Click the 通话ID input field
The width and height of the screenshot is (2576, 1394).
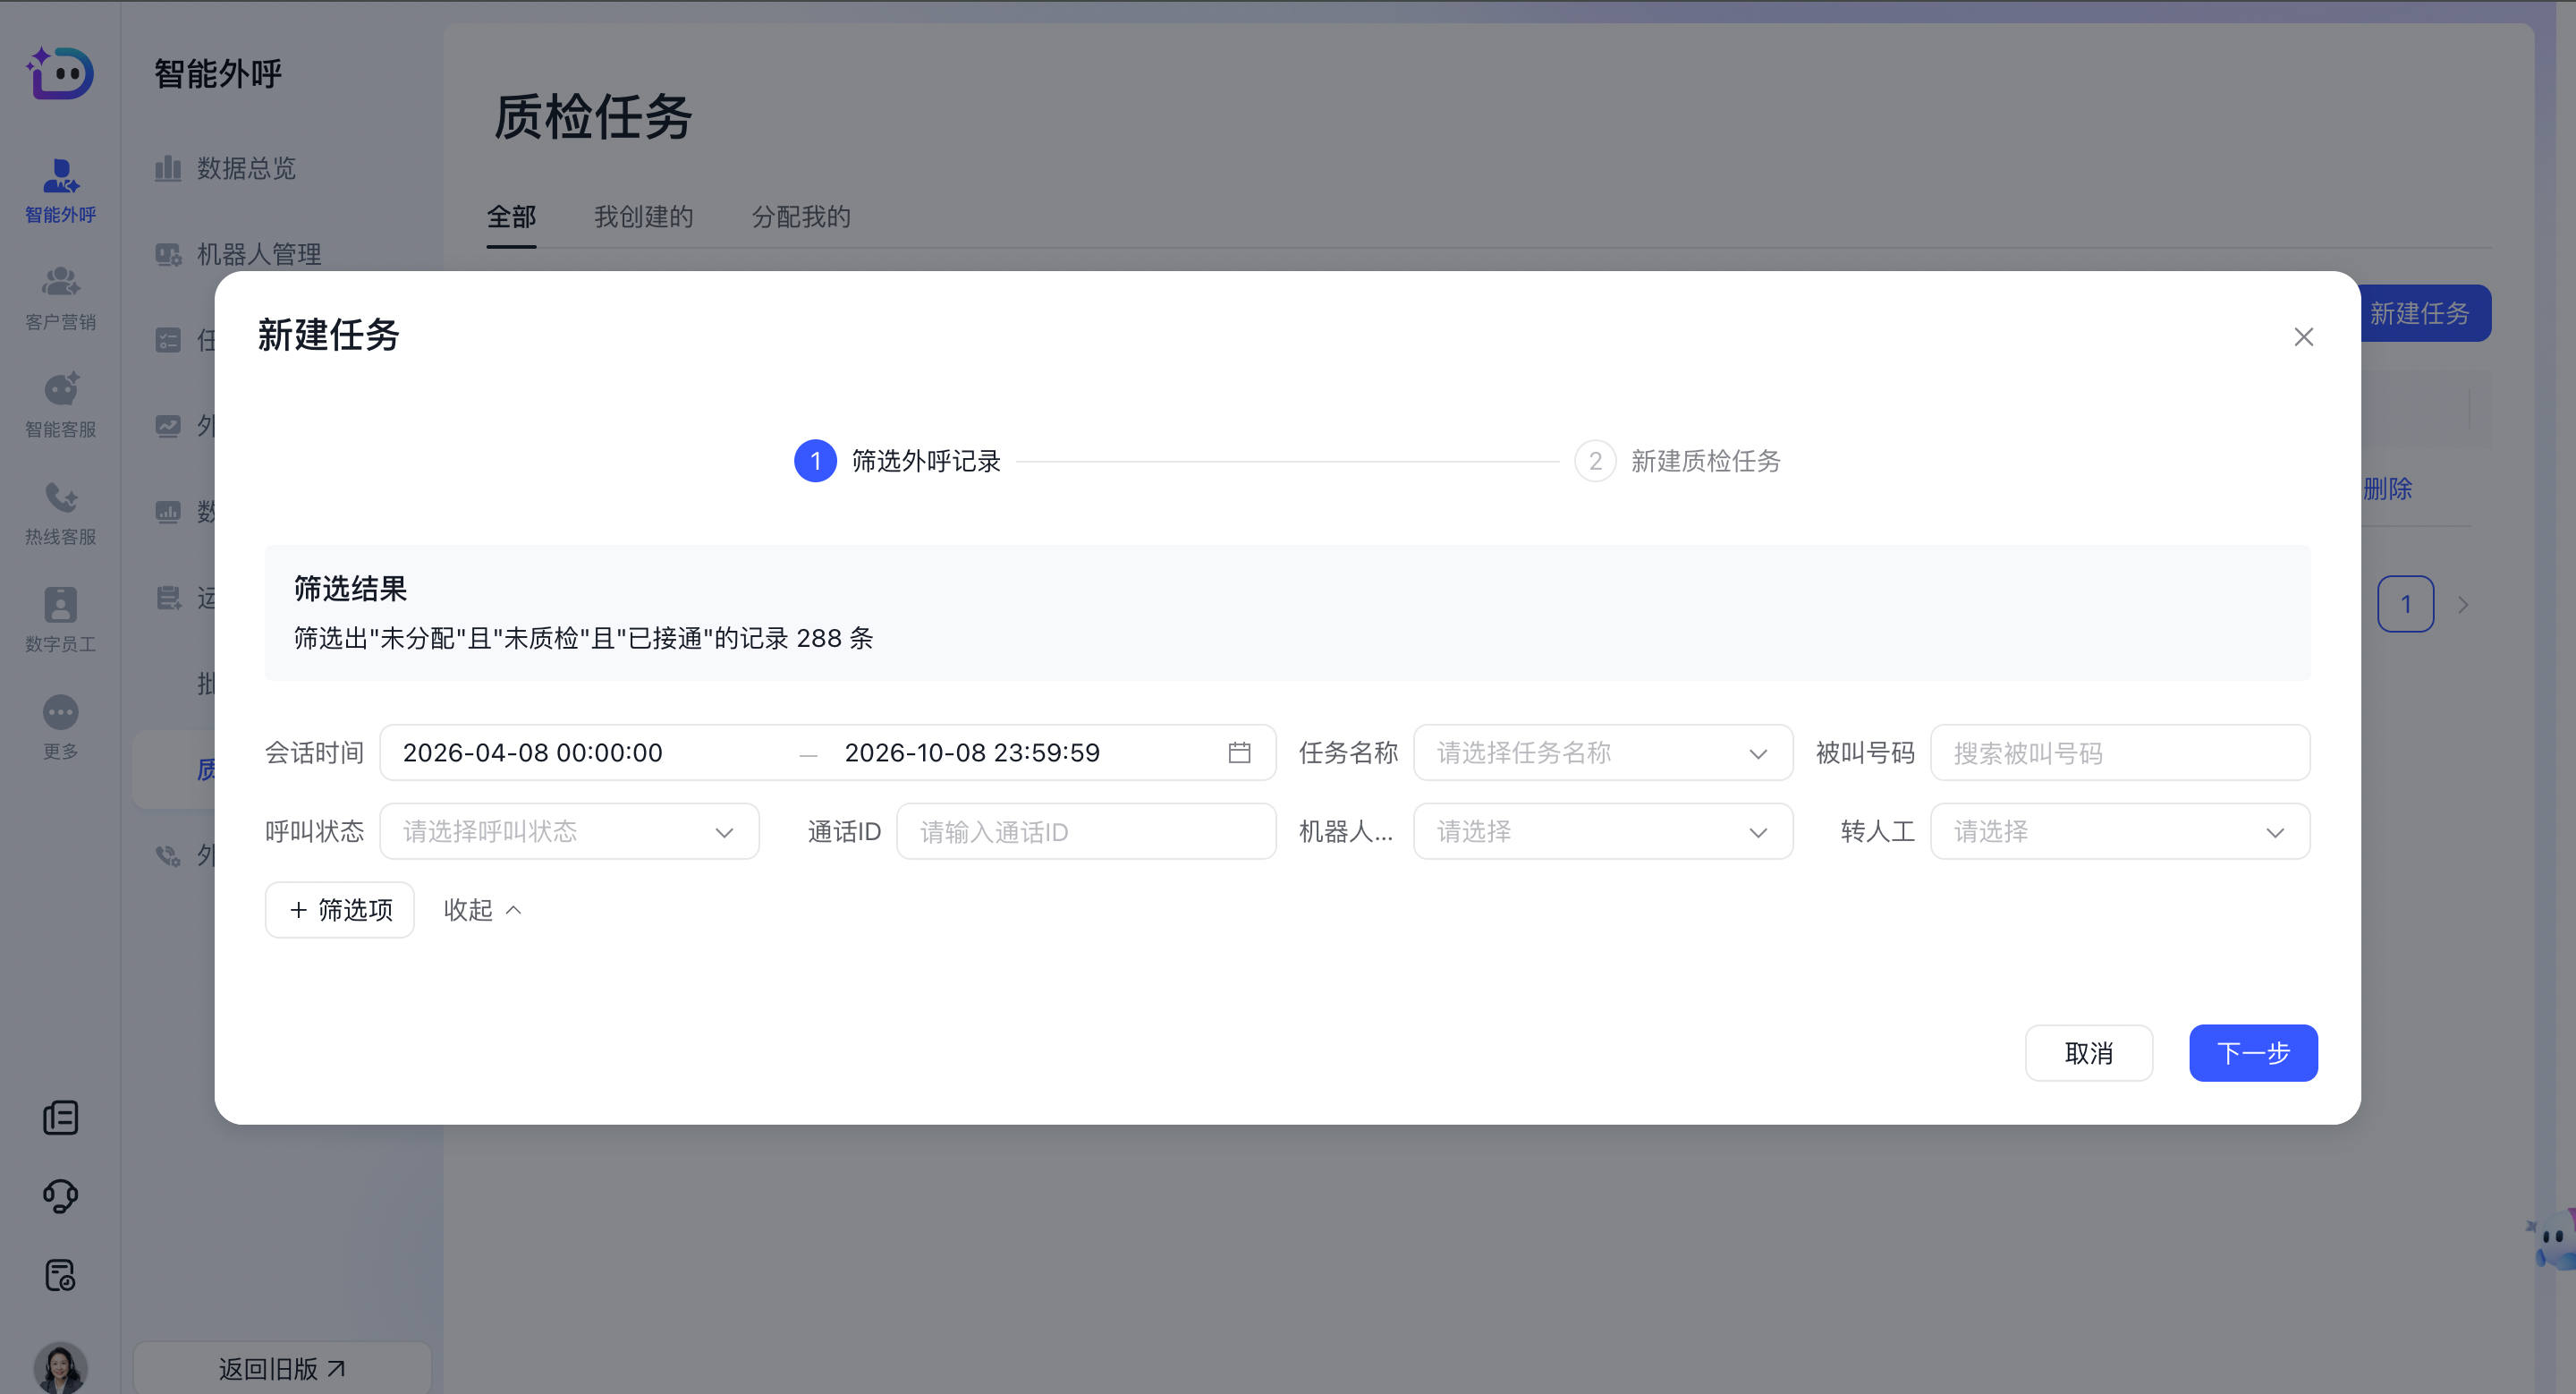pos(1086,831)
